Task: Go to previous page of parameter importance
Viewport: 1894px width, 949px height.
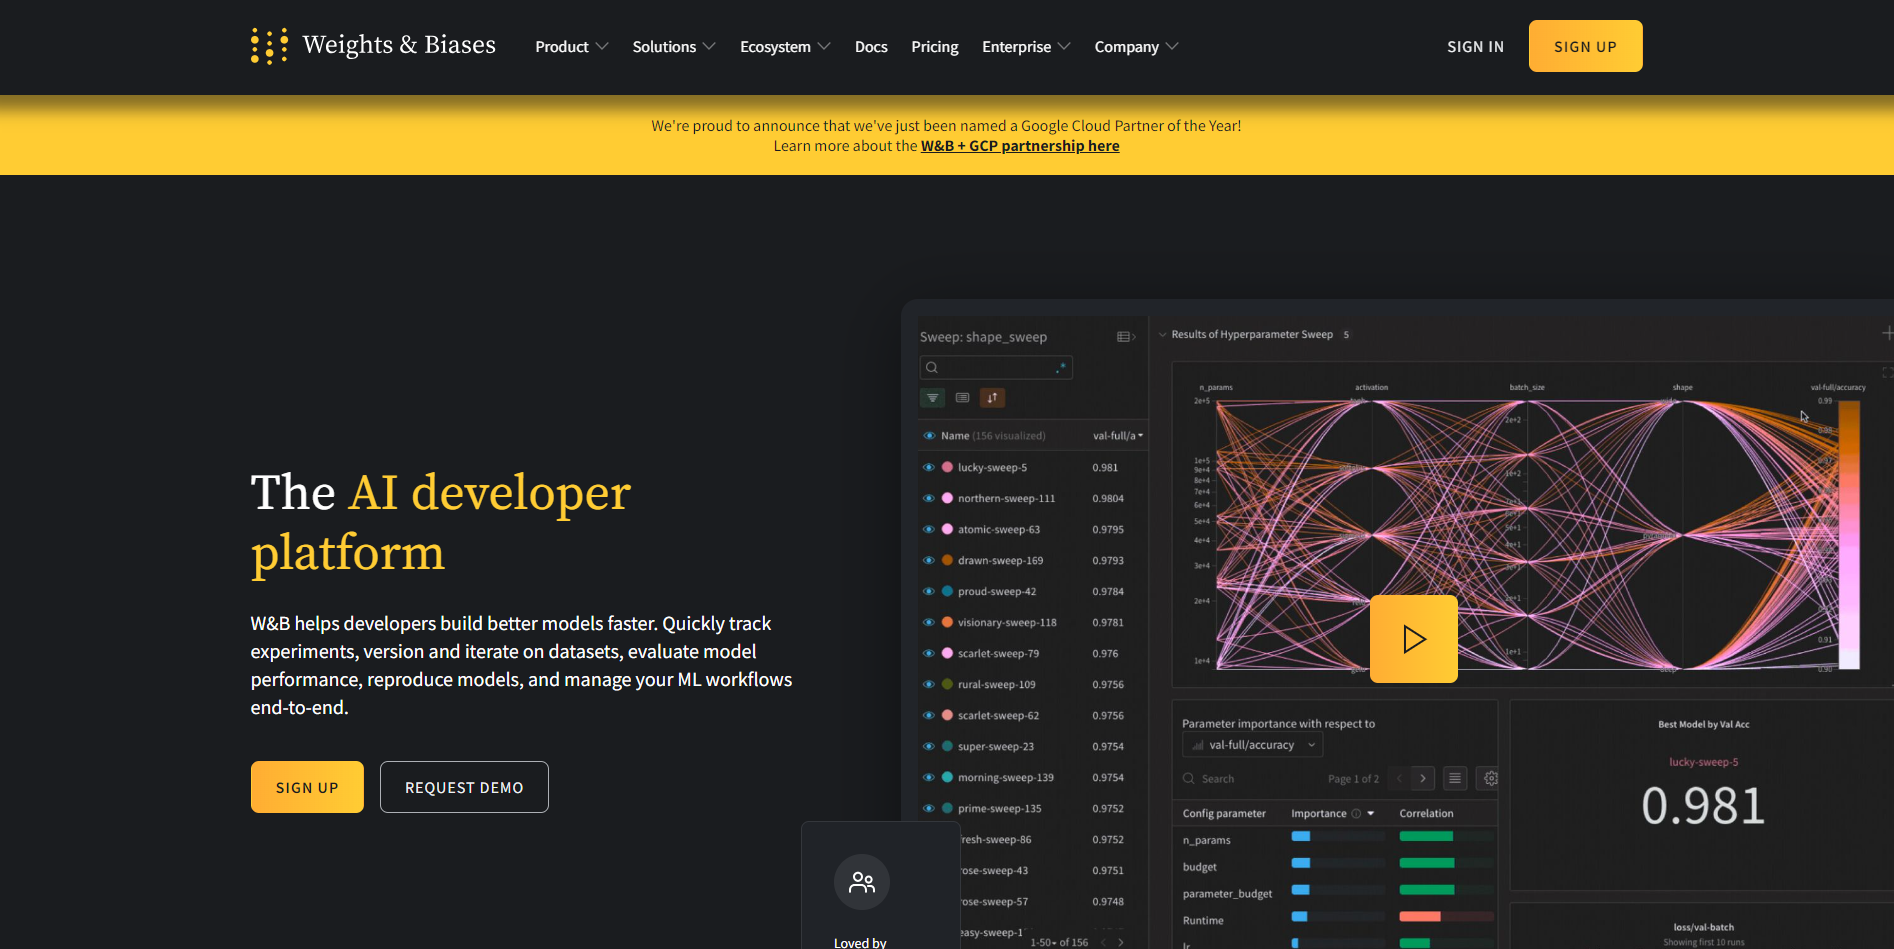Action: [1399, 778]
